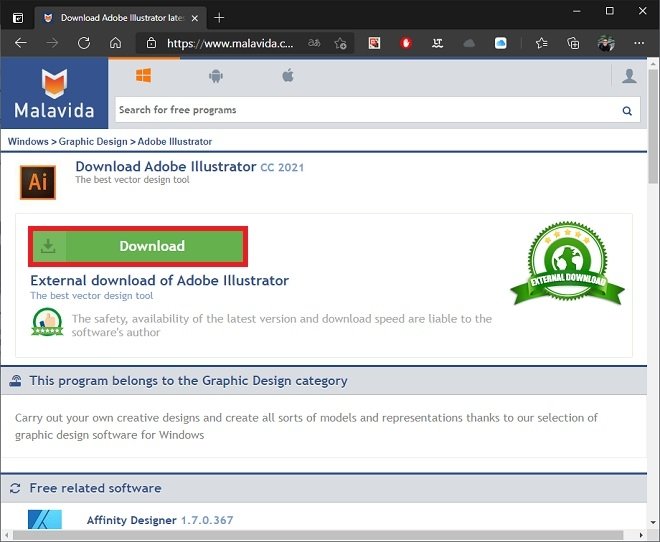Click the Adobe Illustrator Ai app icon
Screen dimensions: 660x542
[x=38, y=182]
